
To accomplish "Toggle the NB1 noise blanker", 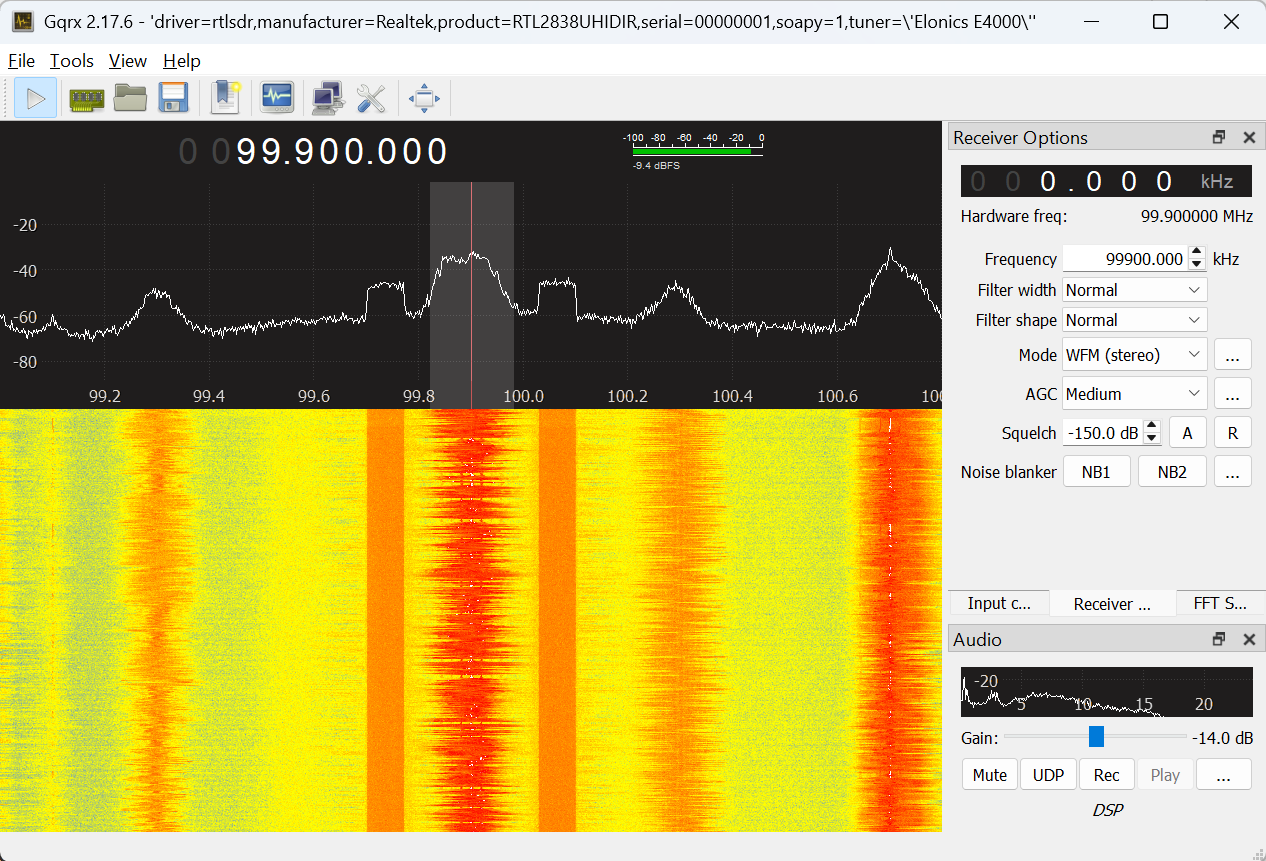I will tap(1096, 472).
